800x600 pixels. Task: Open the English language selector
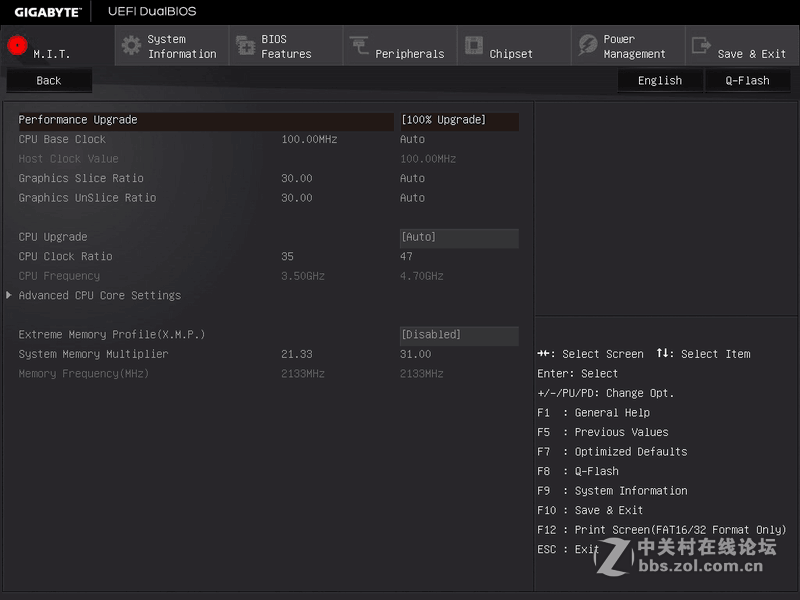(x=660, y=80)
